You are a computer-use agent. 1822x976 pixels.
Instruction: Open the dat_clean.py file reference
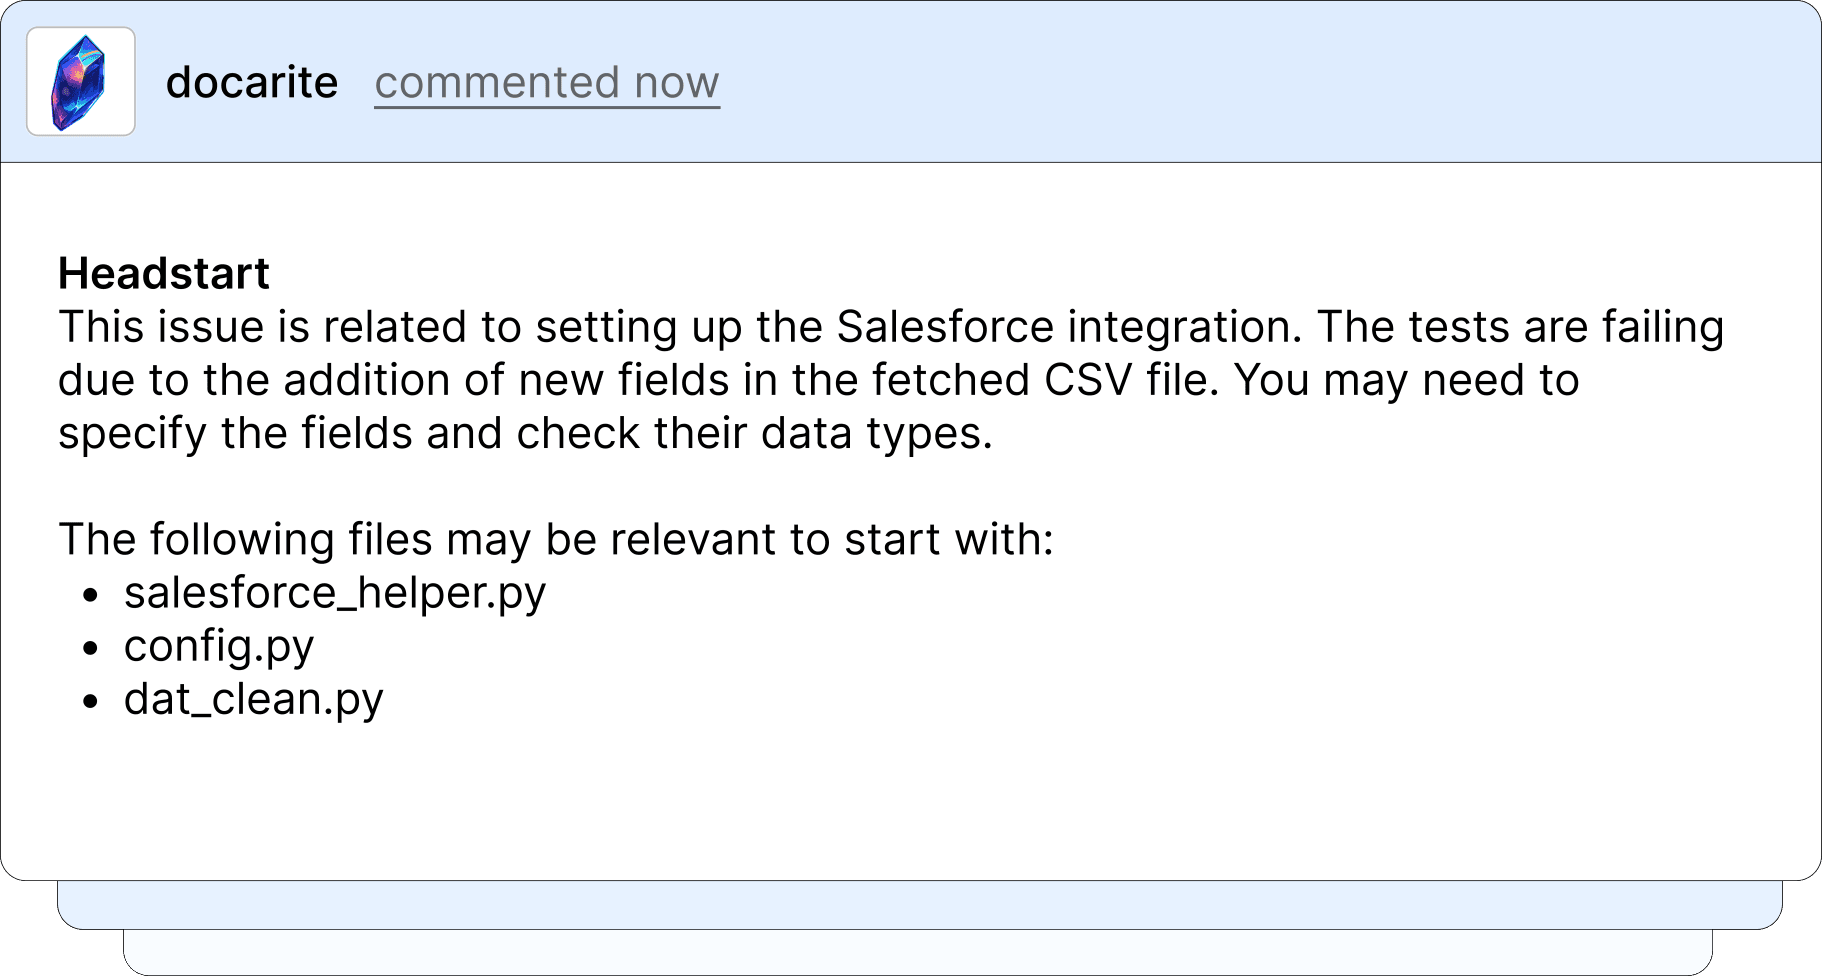pyautogui.click(x=254, y=698)
